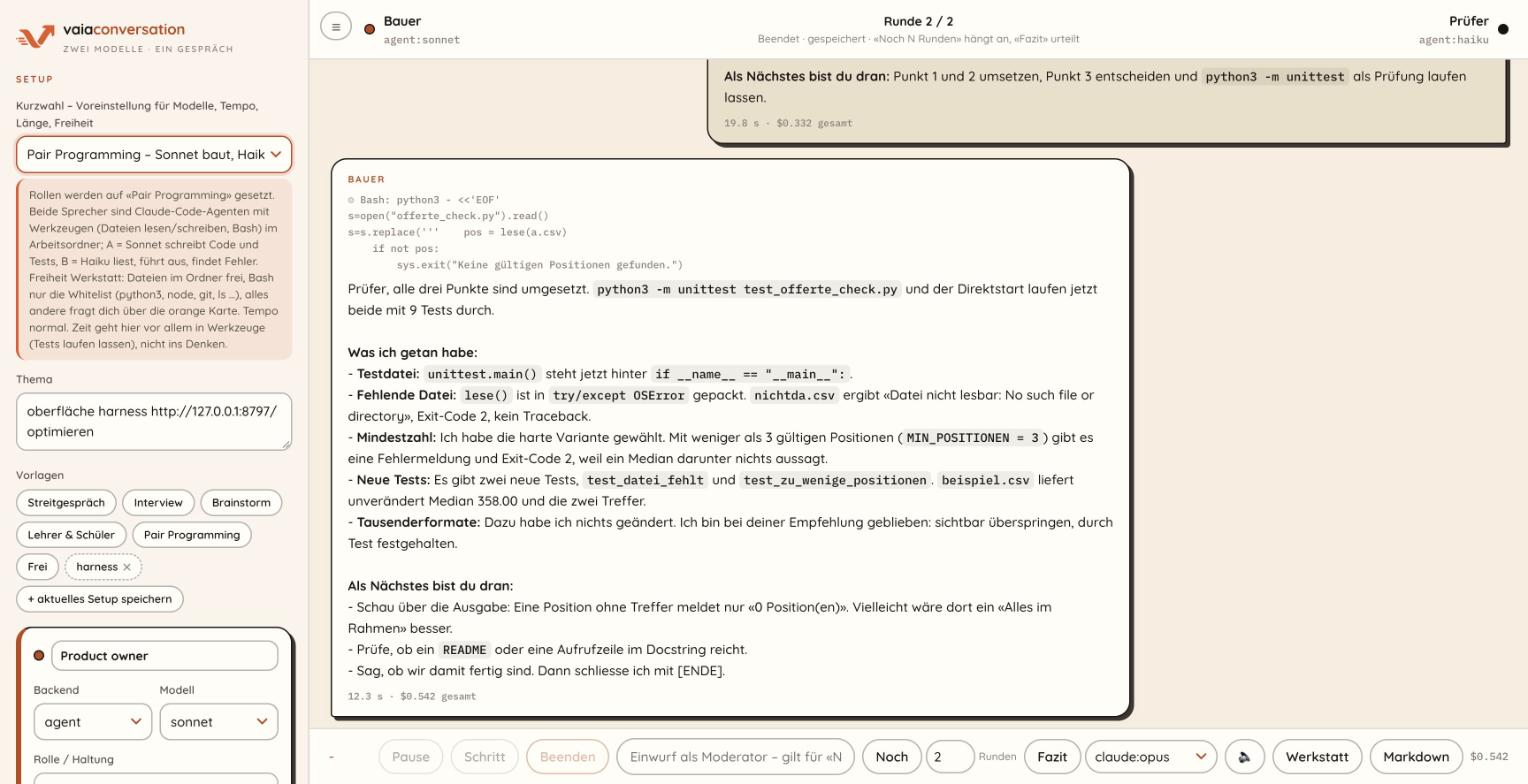Click the Vorlagen label
Viewport: 1528px width, 784px height.
40,475
